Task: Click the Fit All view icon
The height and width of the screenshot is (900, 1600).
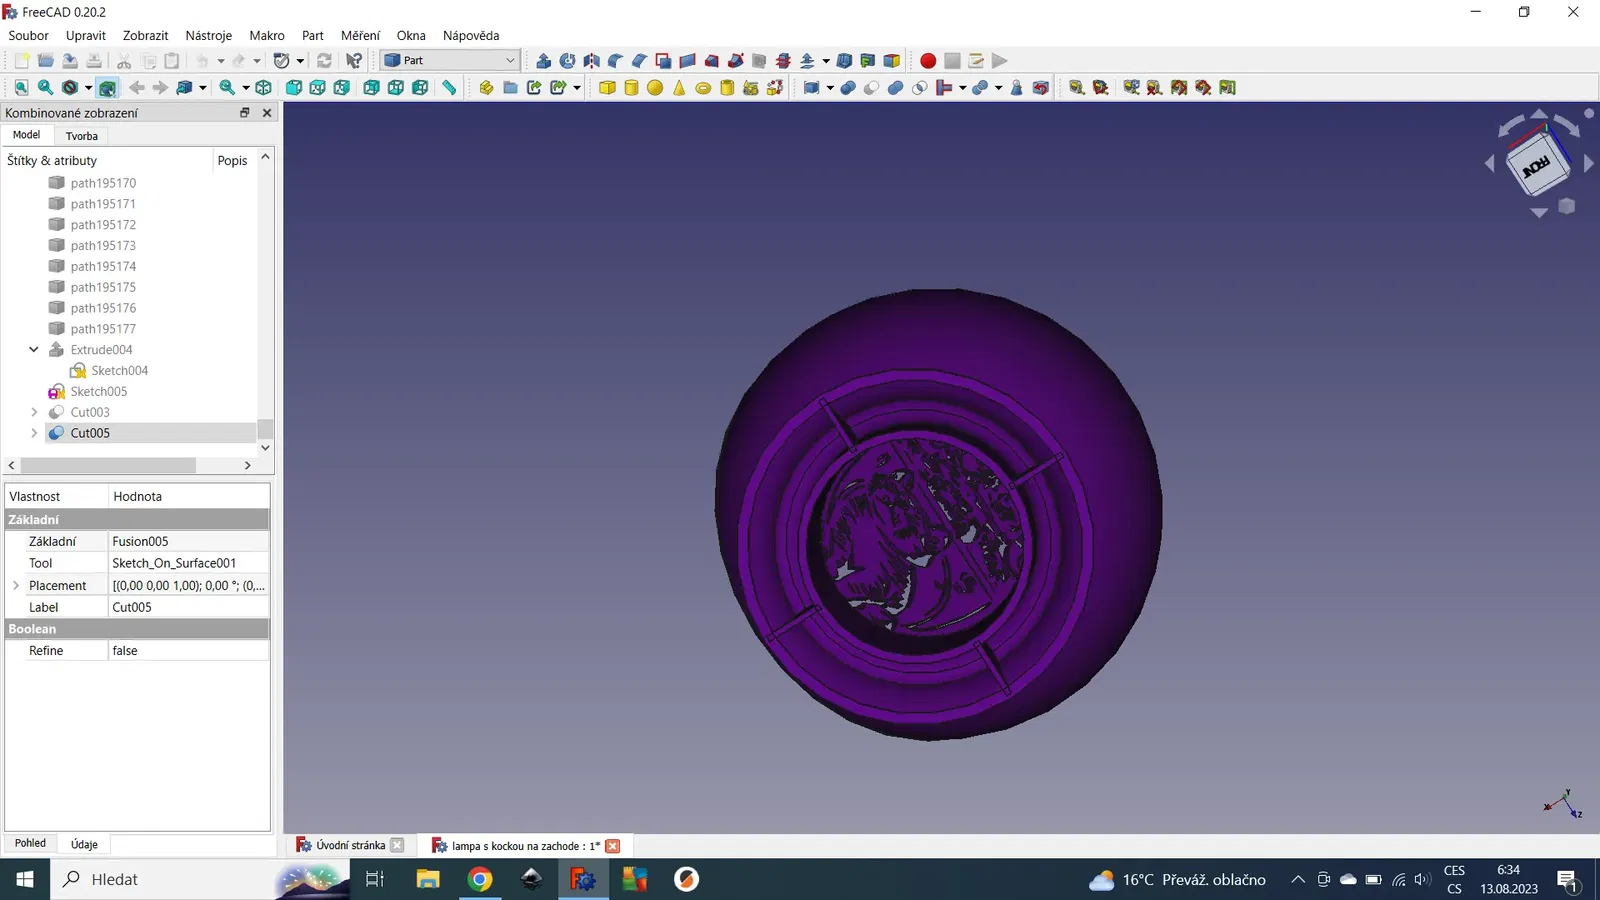Action: point(21,88)
